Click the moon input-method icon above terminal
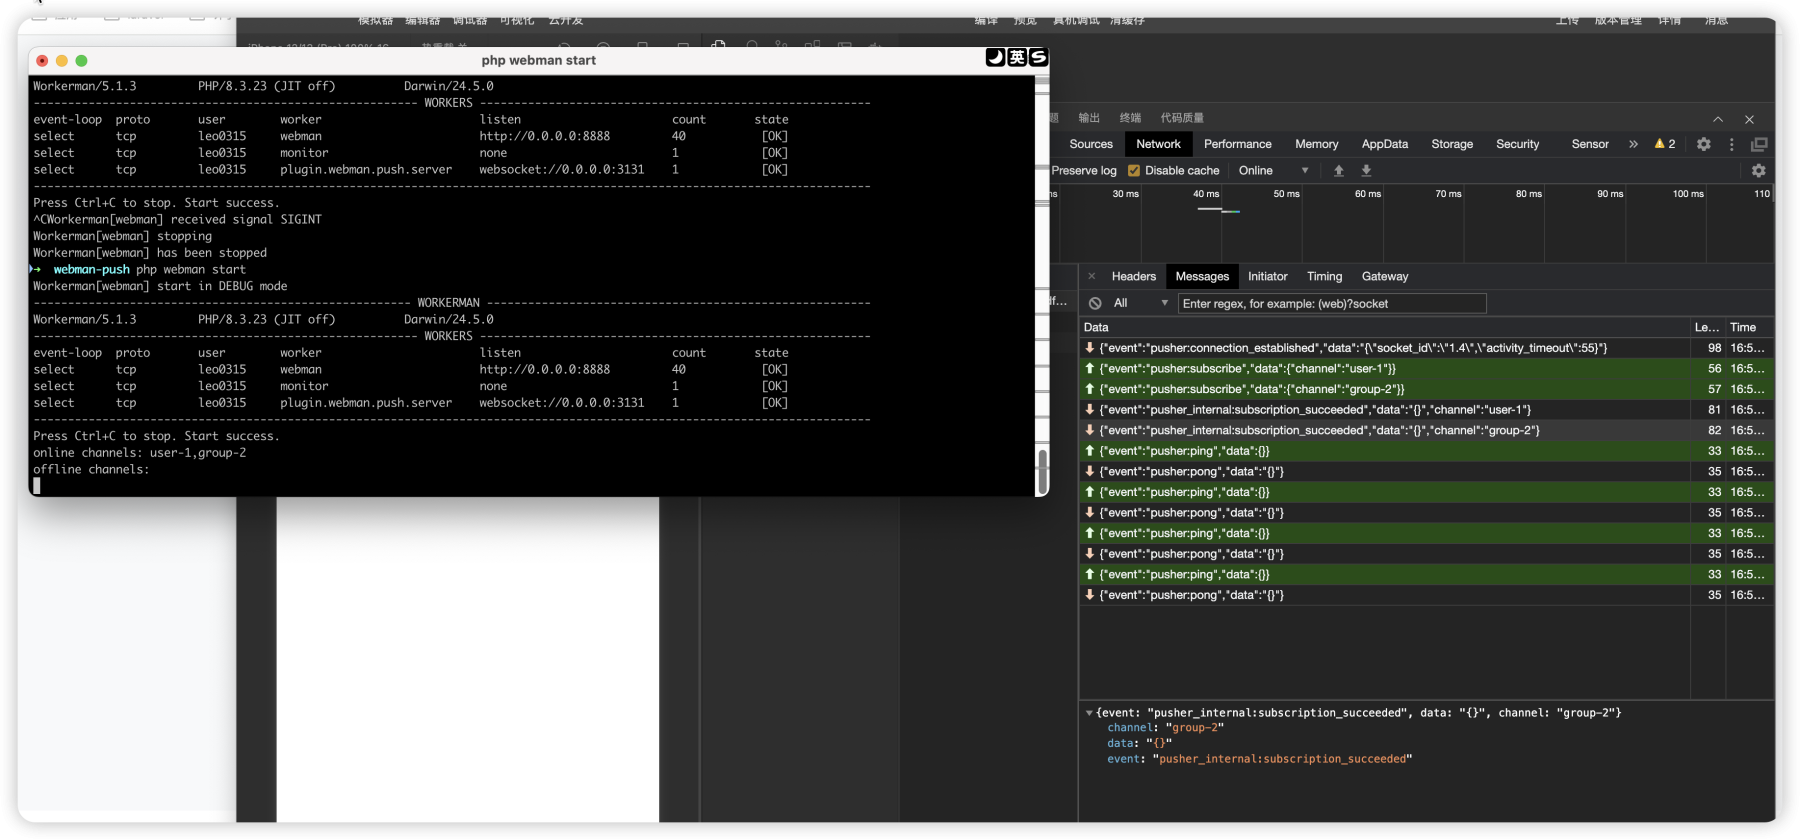This screenshot has width=1800, height=840. point(995,57)
